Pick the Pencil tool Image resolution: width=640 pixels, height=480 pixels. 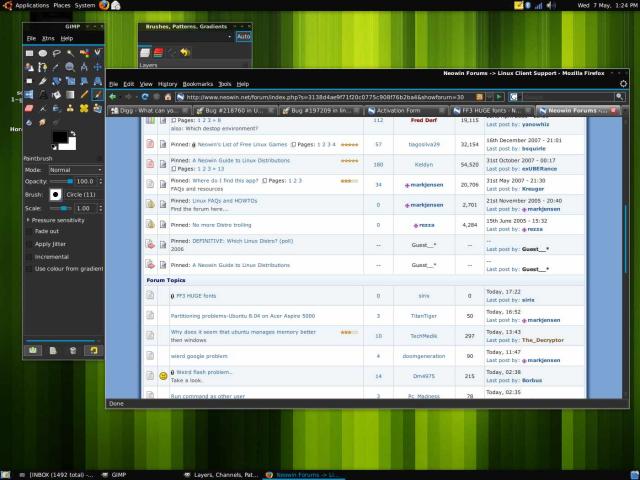pyautogui.click(x=84, y=95)
